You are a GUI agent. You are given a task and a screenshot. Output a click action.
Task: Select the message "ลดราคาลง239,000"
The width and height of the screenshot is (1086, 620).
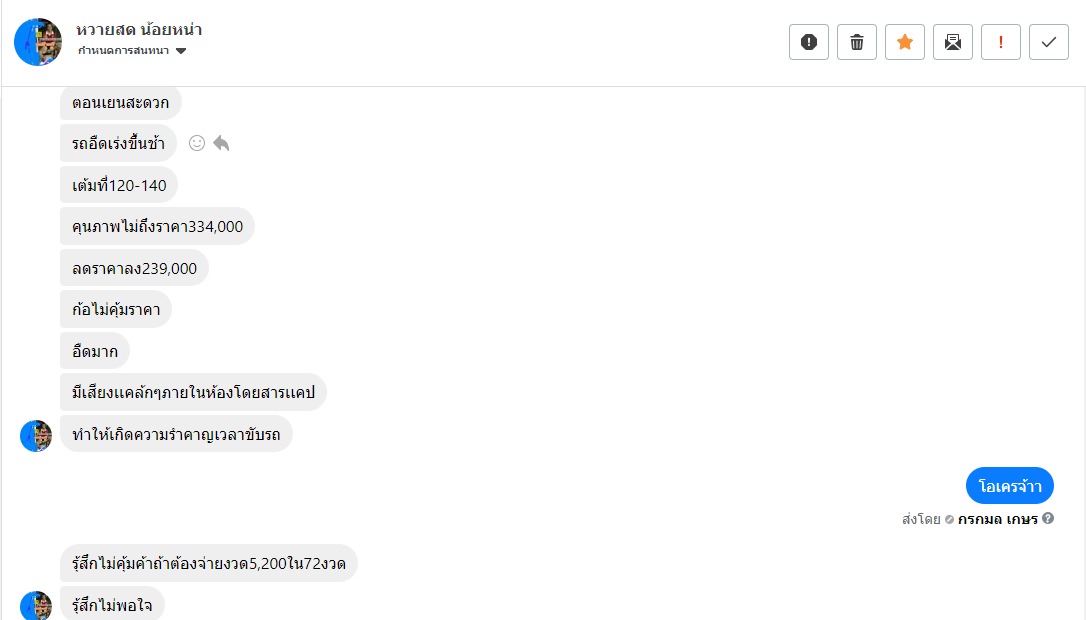(x=134, y=268)
